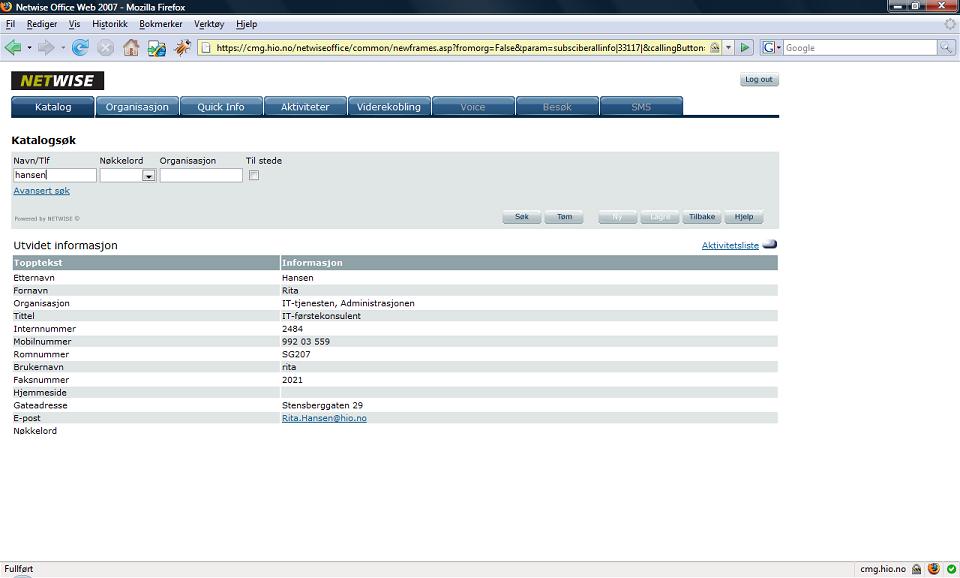Focus the Organisasjon search field
Viewport: 960px width, 578px height.
[x=201, y=175]
